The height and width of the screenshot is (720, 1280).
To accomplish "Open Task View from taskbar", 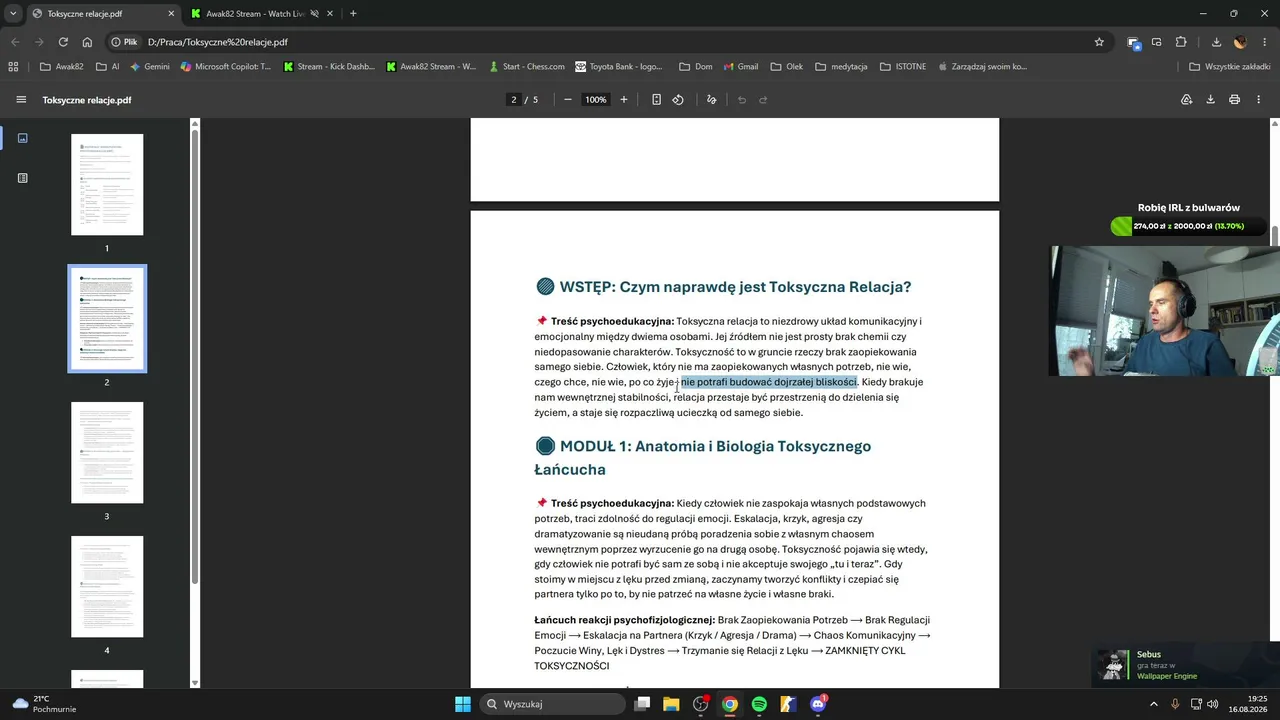I will (642, 704).
